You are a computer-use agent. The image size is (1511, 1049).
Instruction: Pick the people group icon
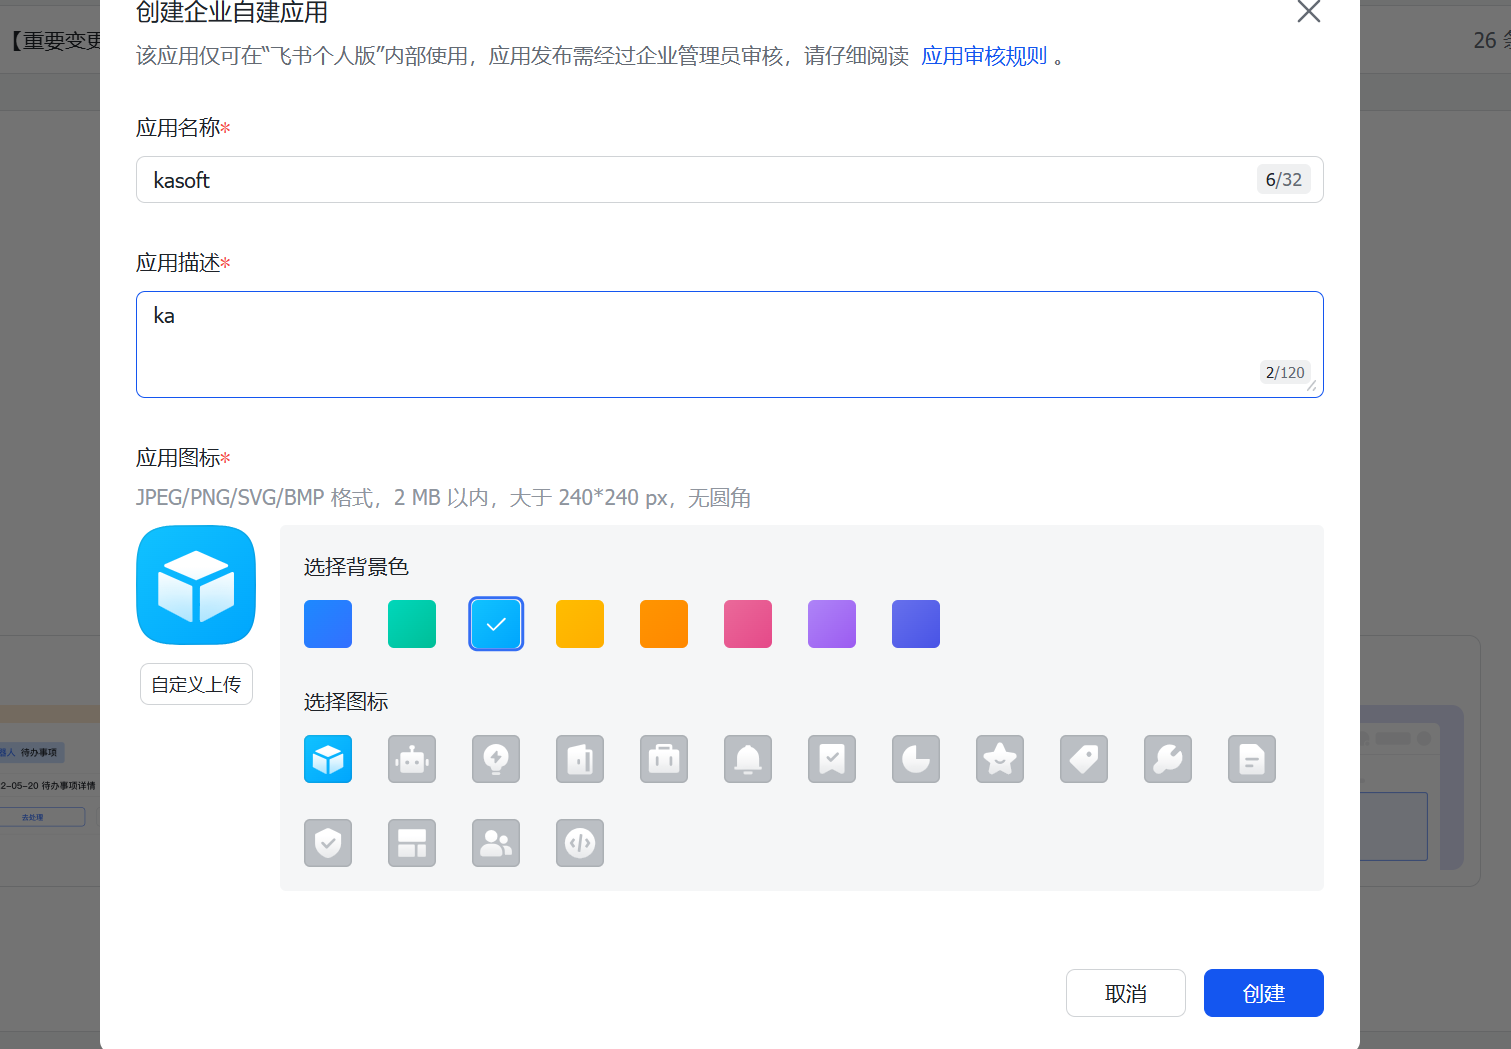coord(496,843)
